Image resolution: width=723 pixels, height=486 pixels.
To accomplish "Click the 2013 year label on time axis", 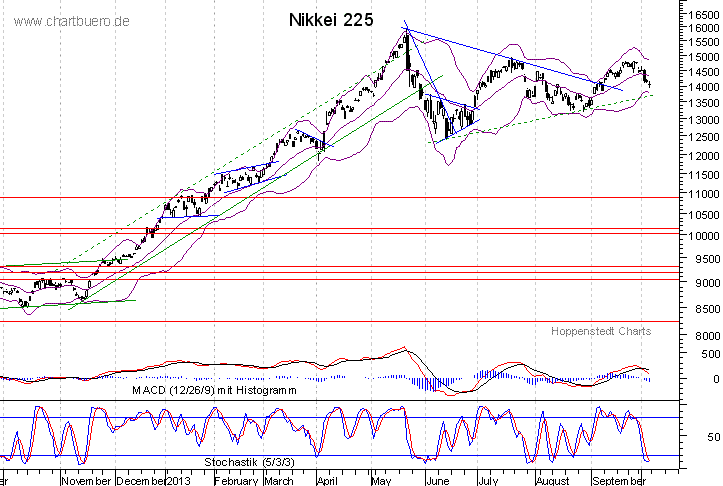I will 178,480.
